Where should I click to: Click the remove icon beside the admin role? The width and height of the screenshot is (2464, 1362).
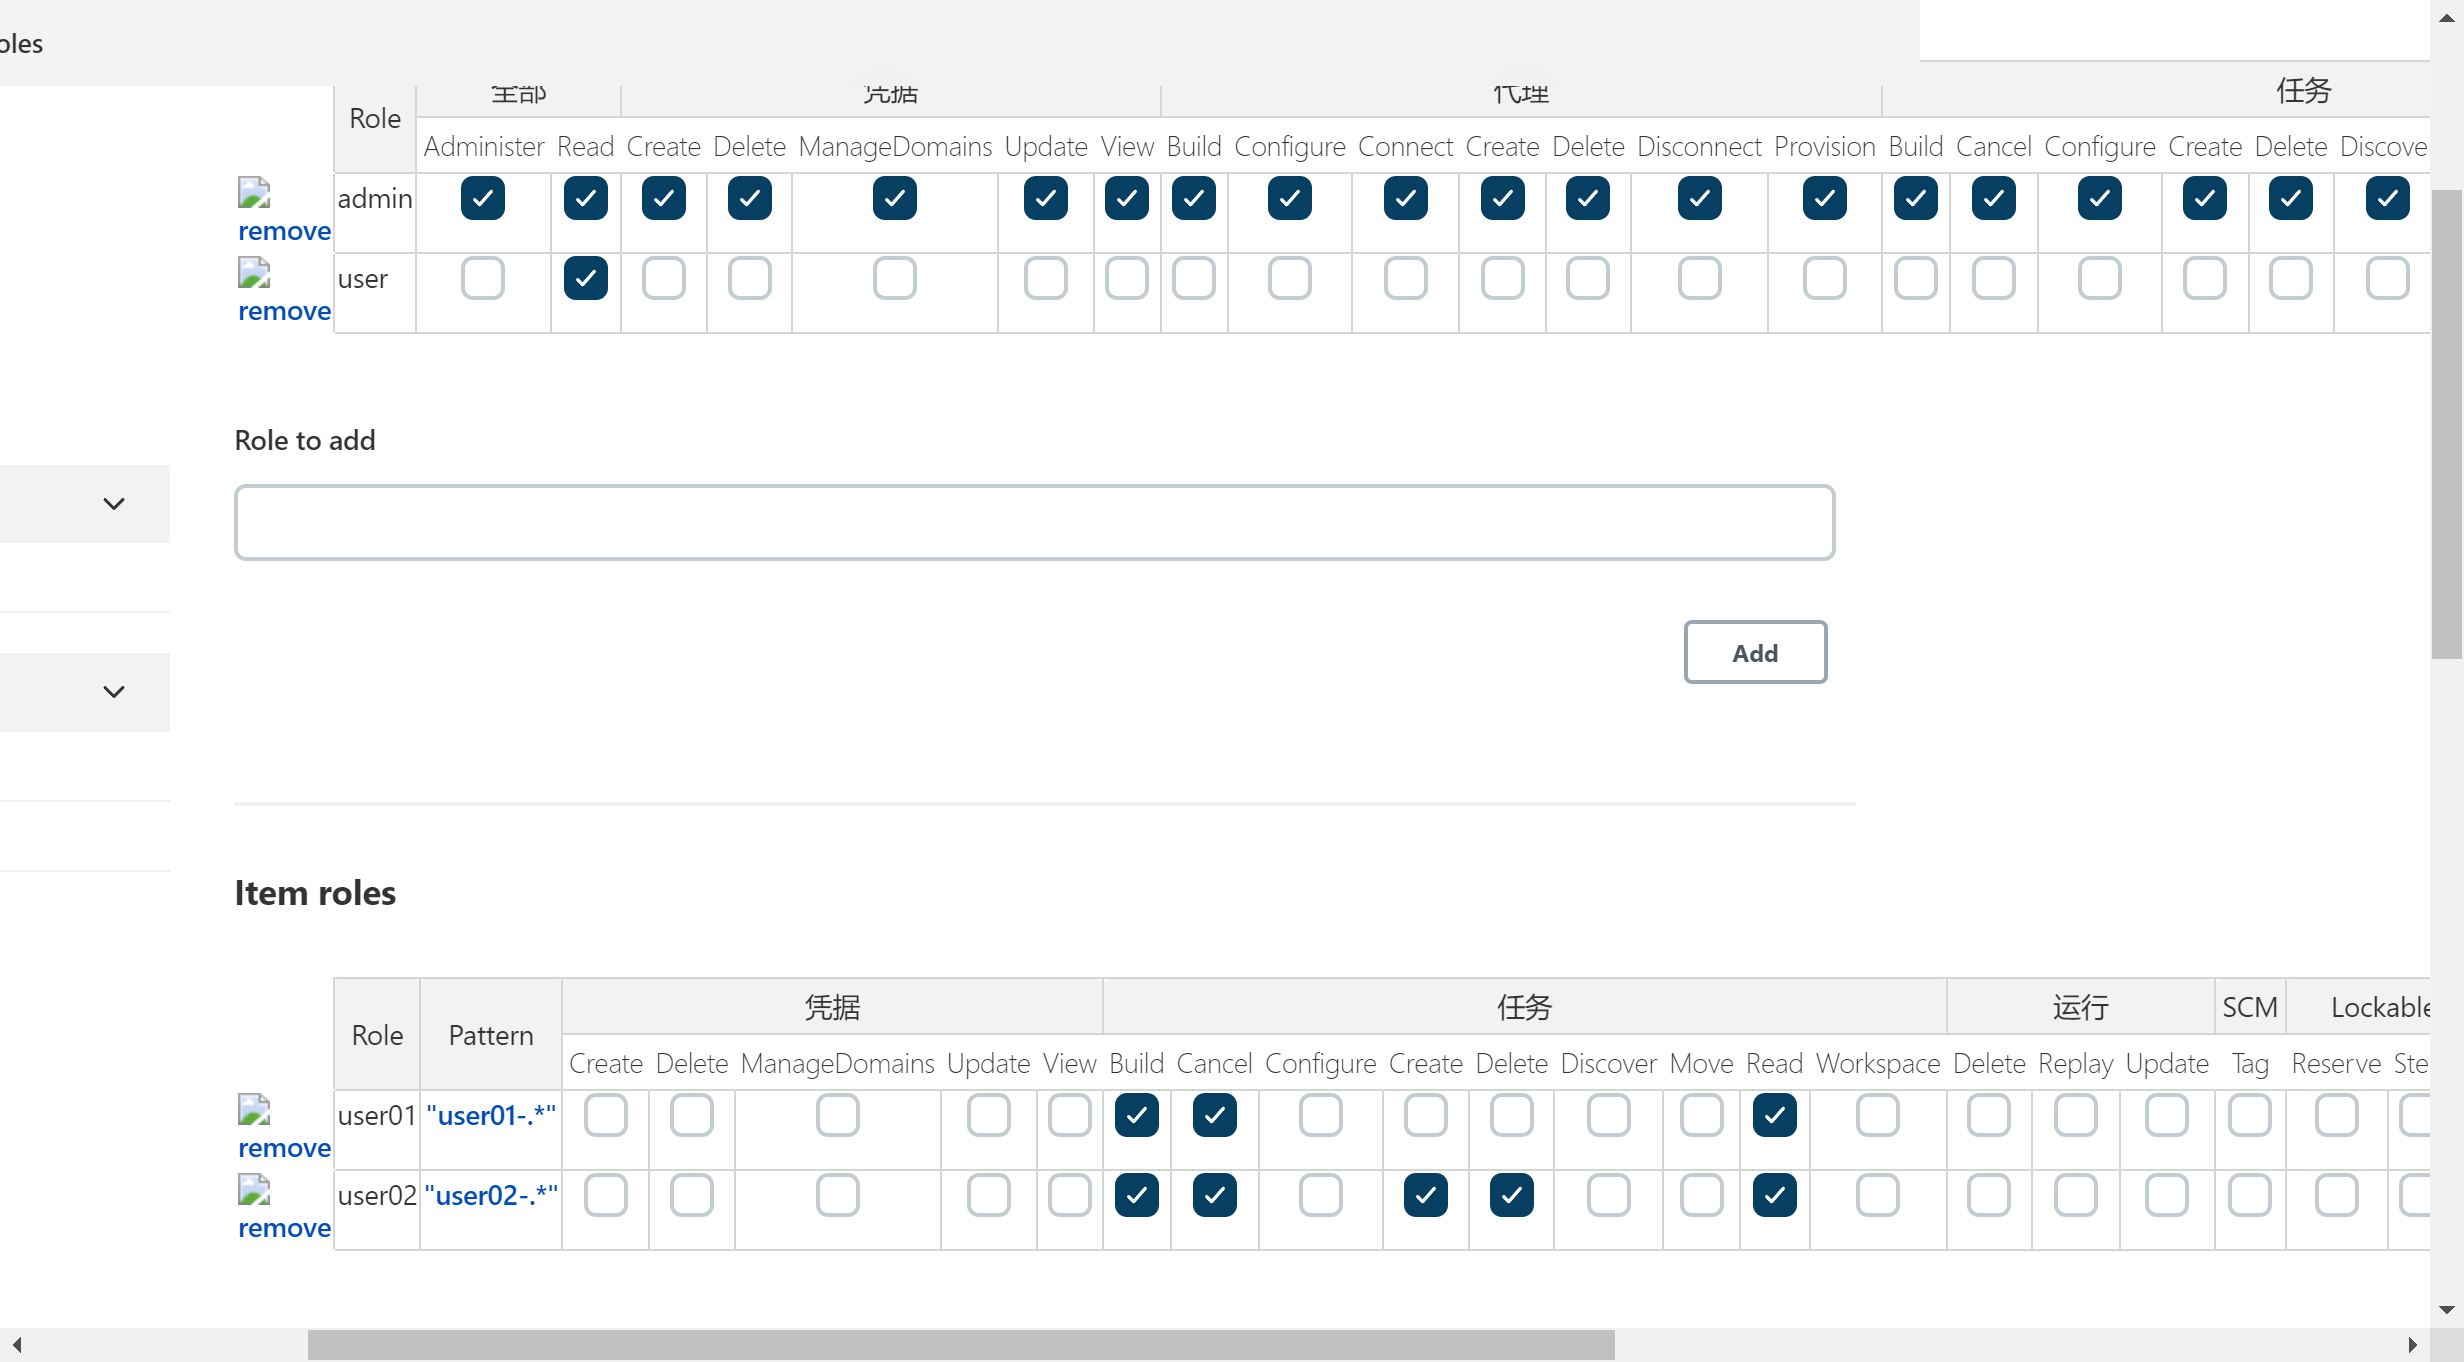point(253,190)
